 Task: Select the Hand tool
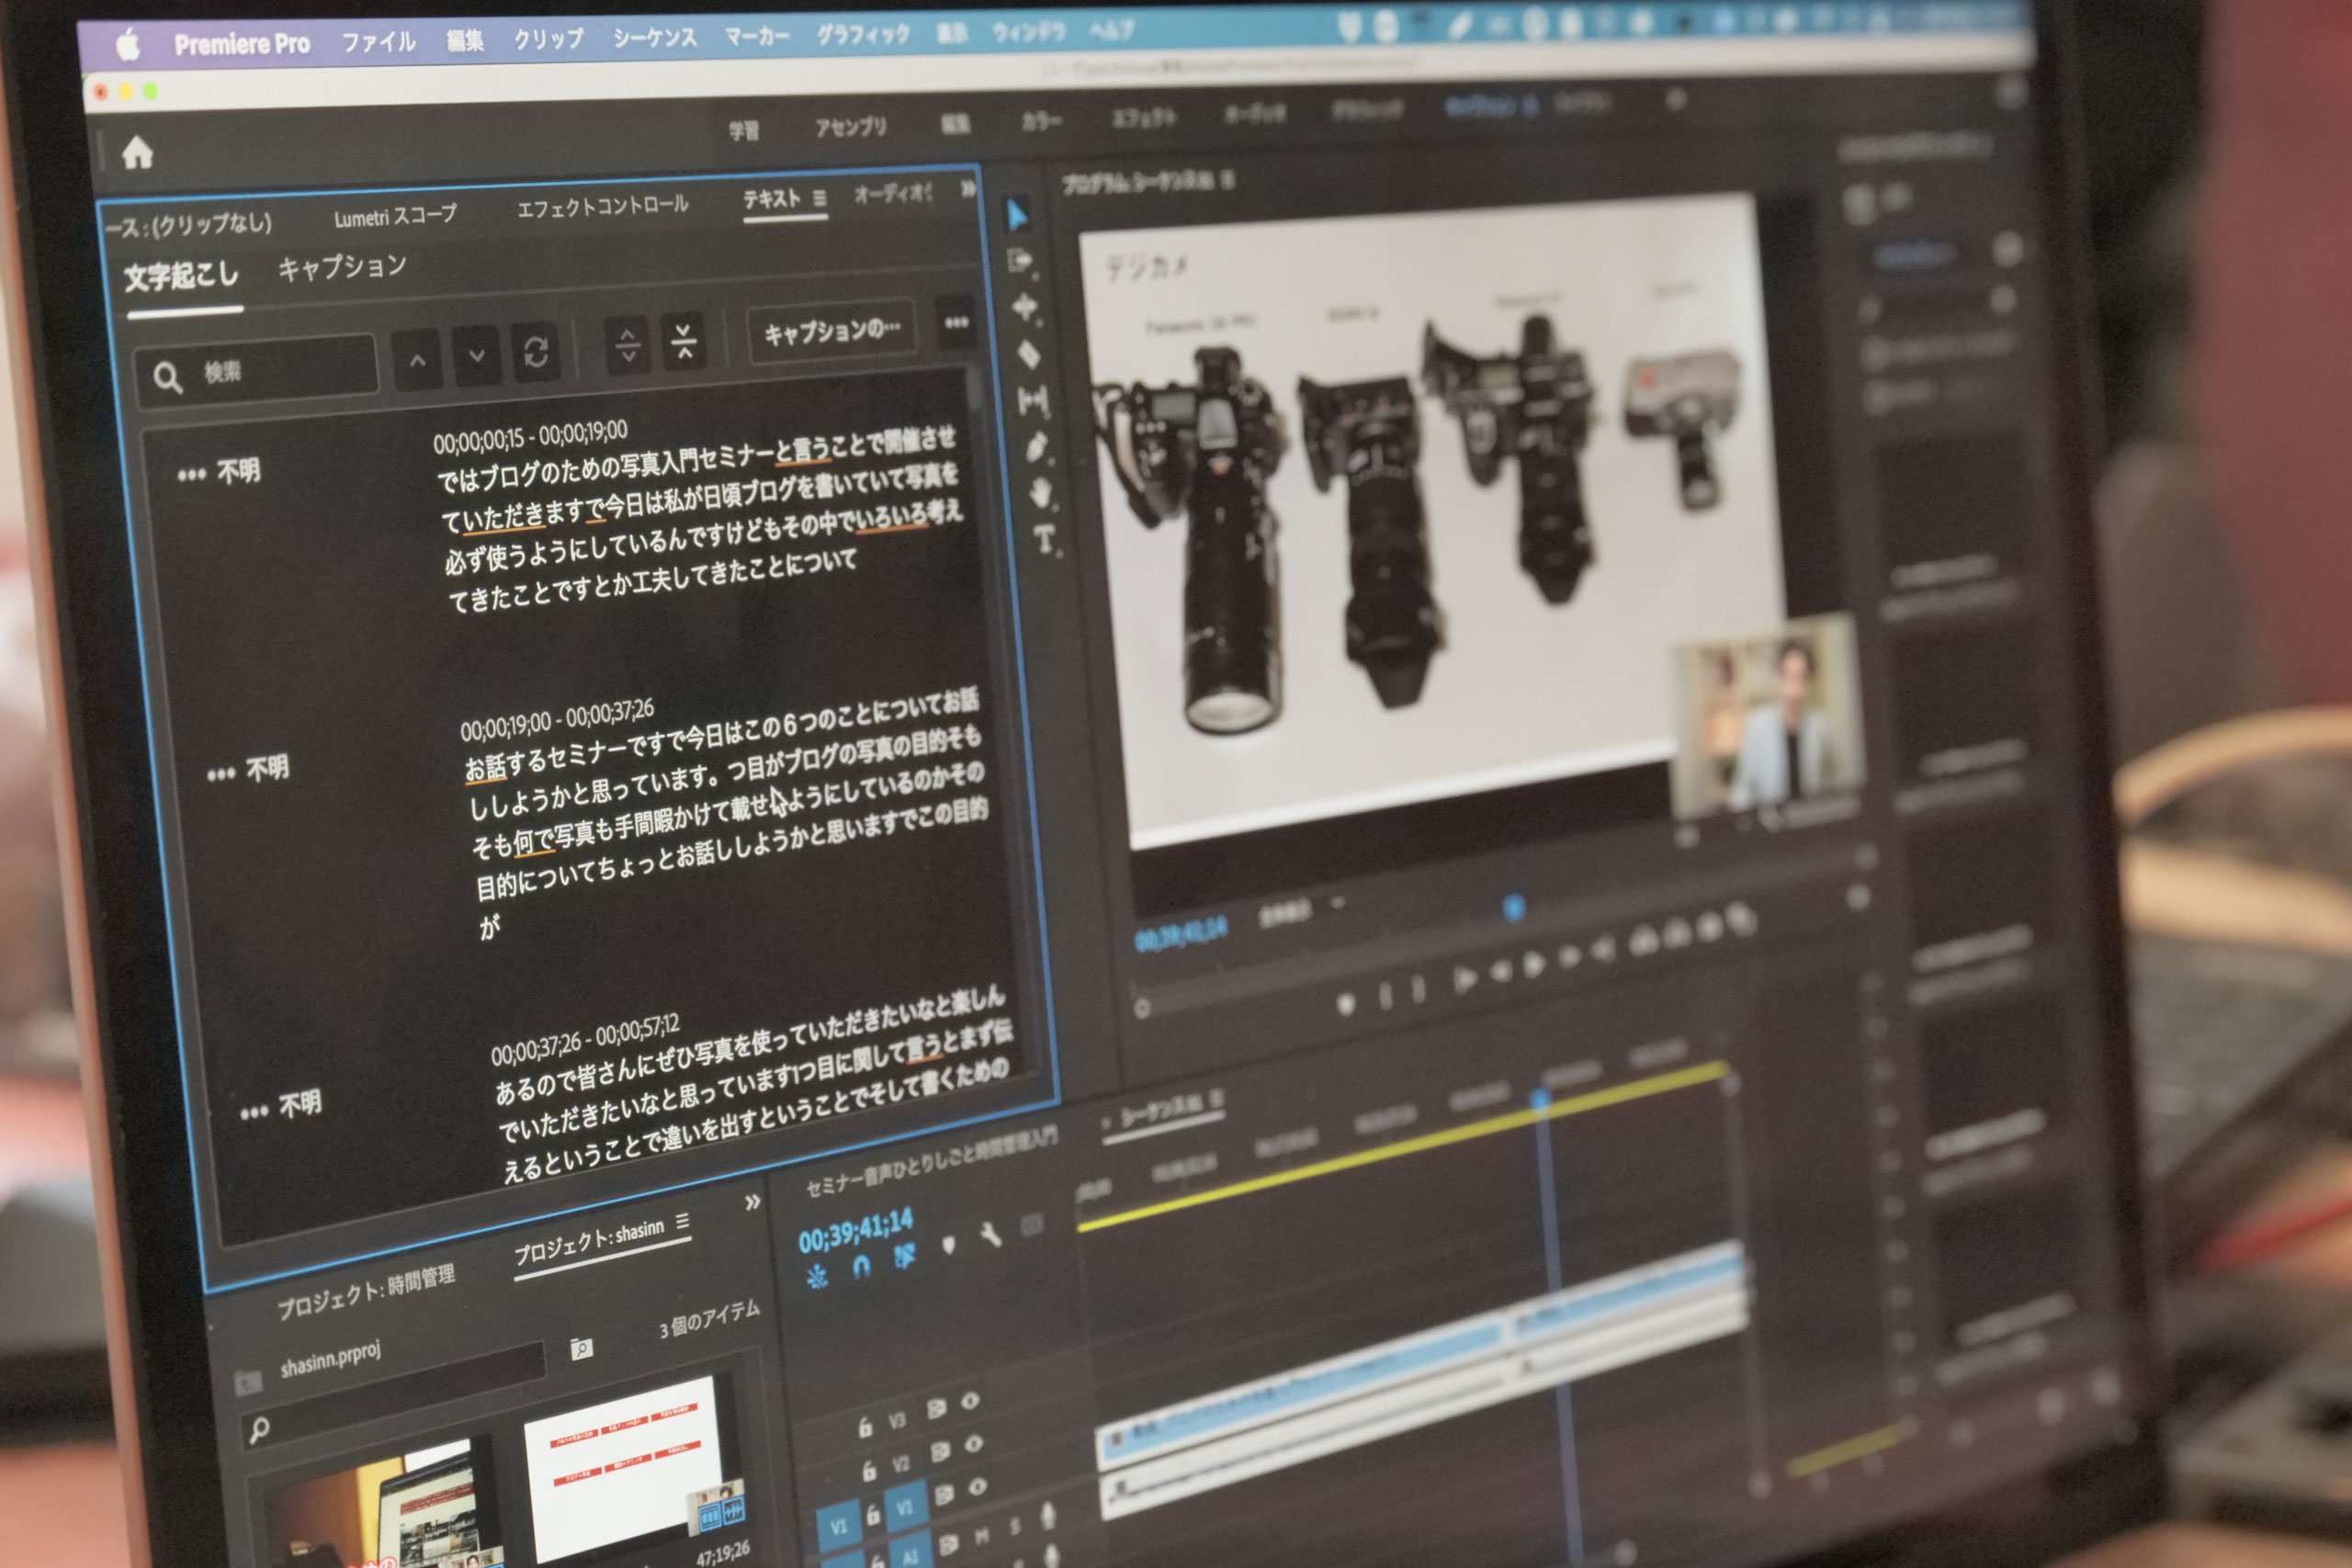[x=1041, y=492]
